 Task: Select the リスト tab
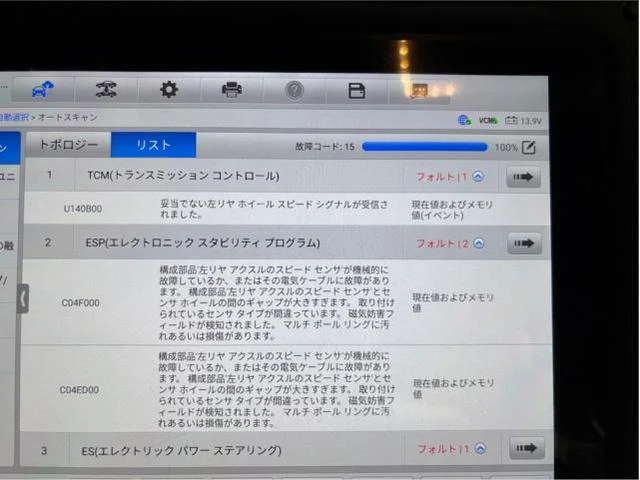153,145
